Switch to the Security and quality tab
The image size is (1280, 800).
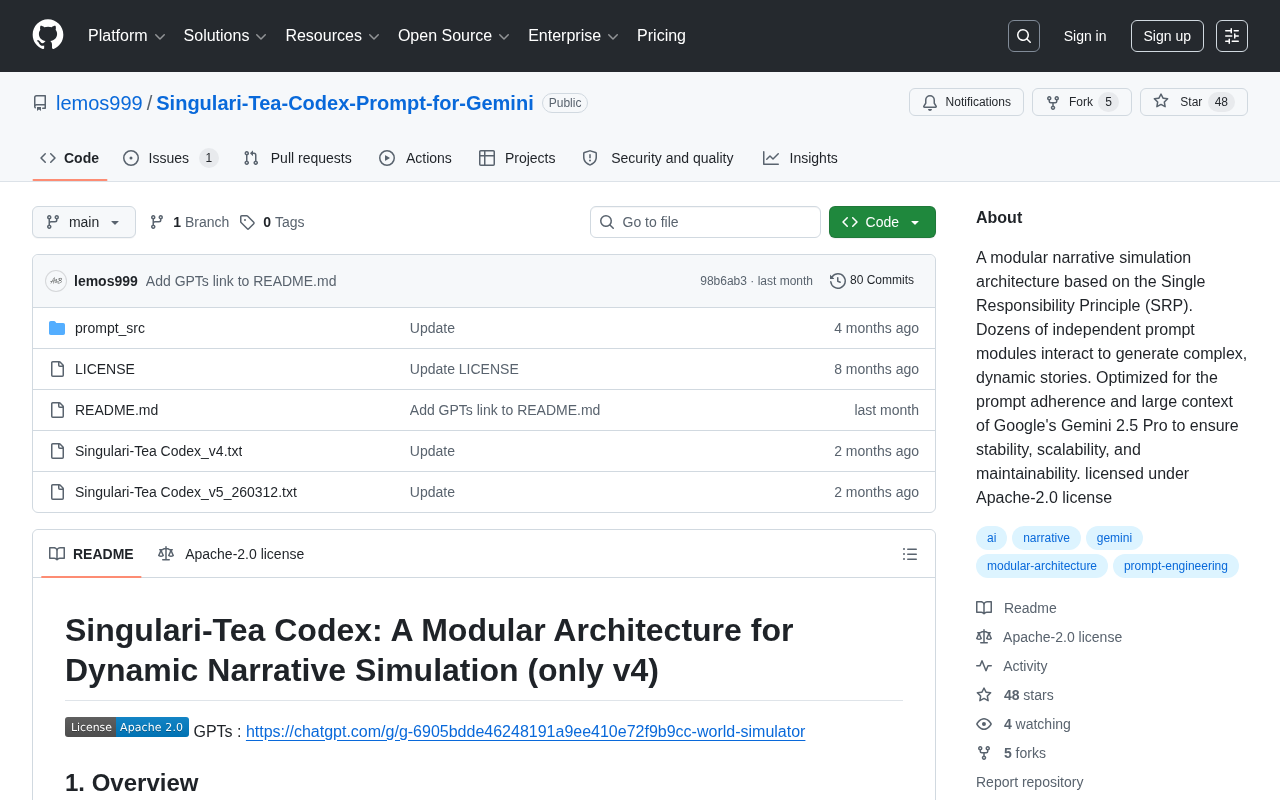click(658, 158)
